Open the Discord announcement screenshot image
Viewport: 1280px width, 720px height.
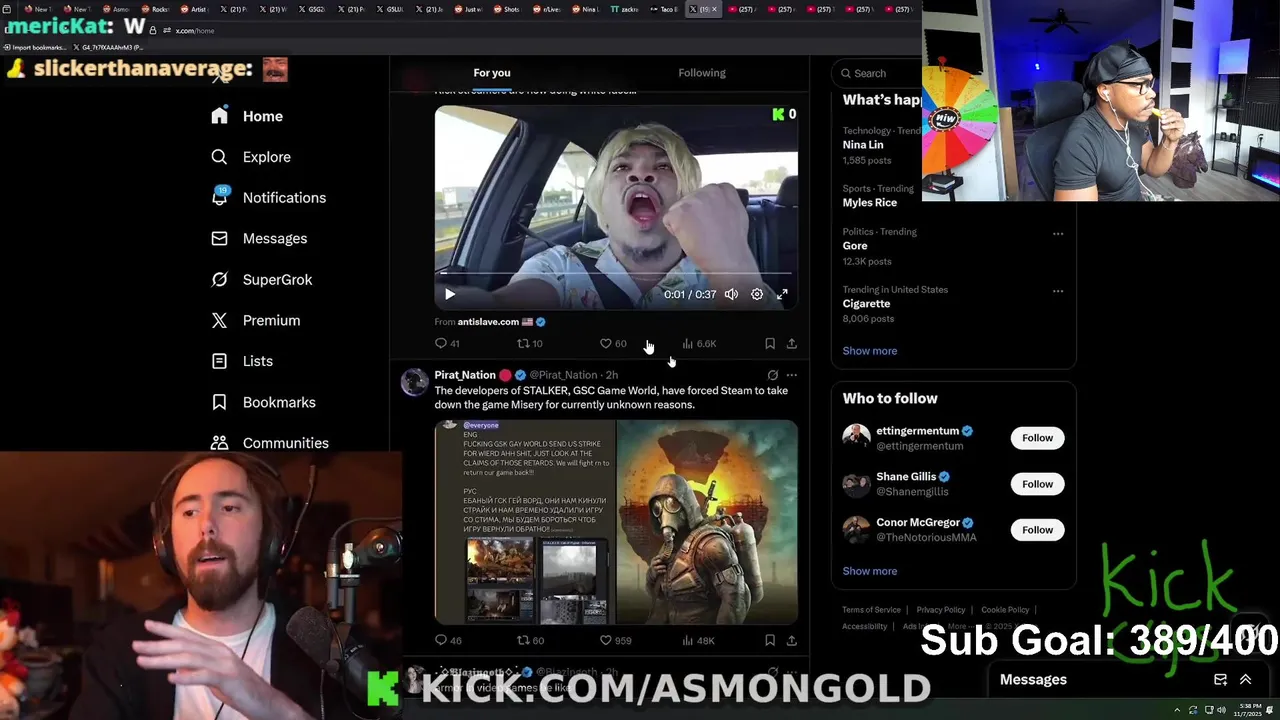525,522
